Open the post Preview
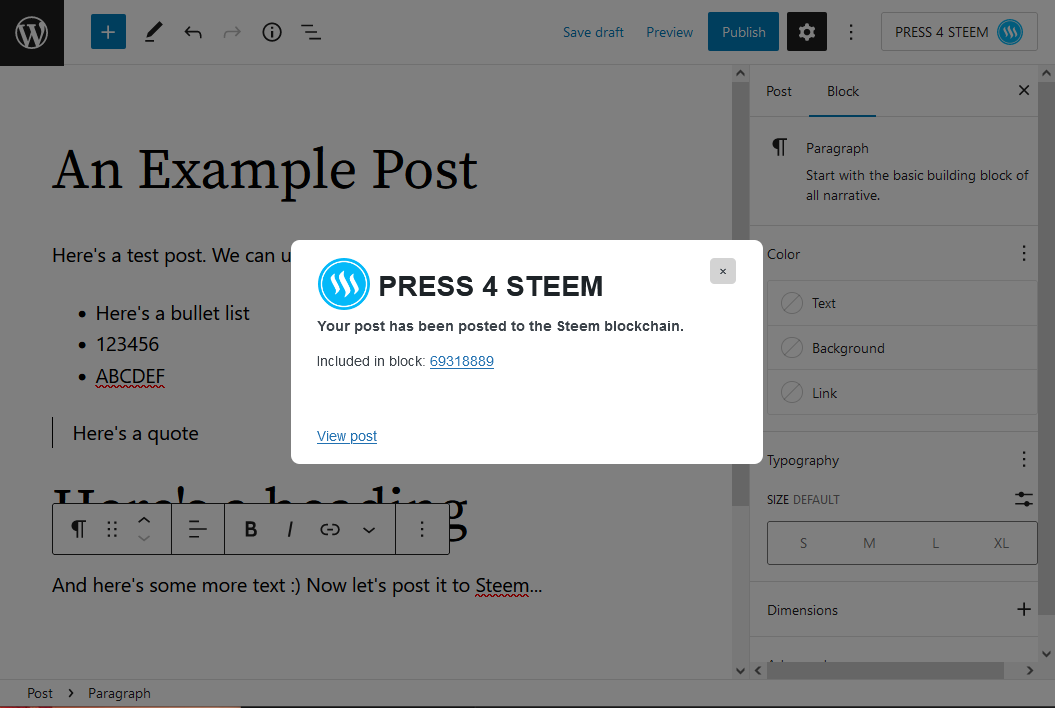This screenshot has width=1055, height=708. pyautogui.click(x=669, y=32)
